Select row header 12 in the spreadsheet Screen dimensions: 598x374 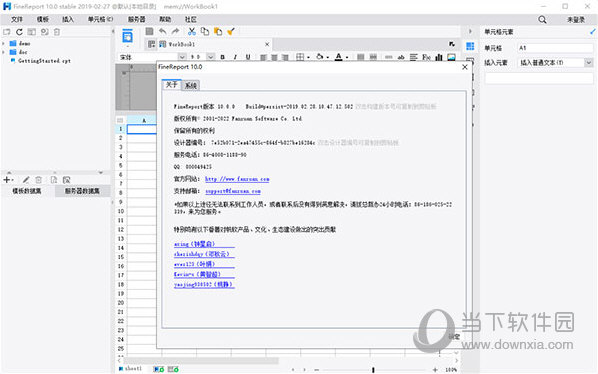coord(121,230)
